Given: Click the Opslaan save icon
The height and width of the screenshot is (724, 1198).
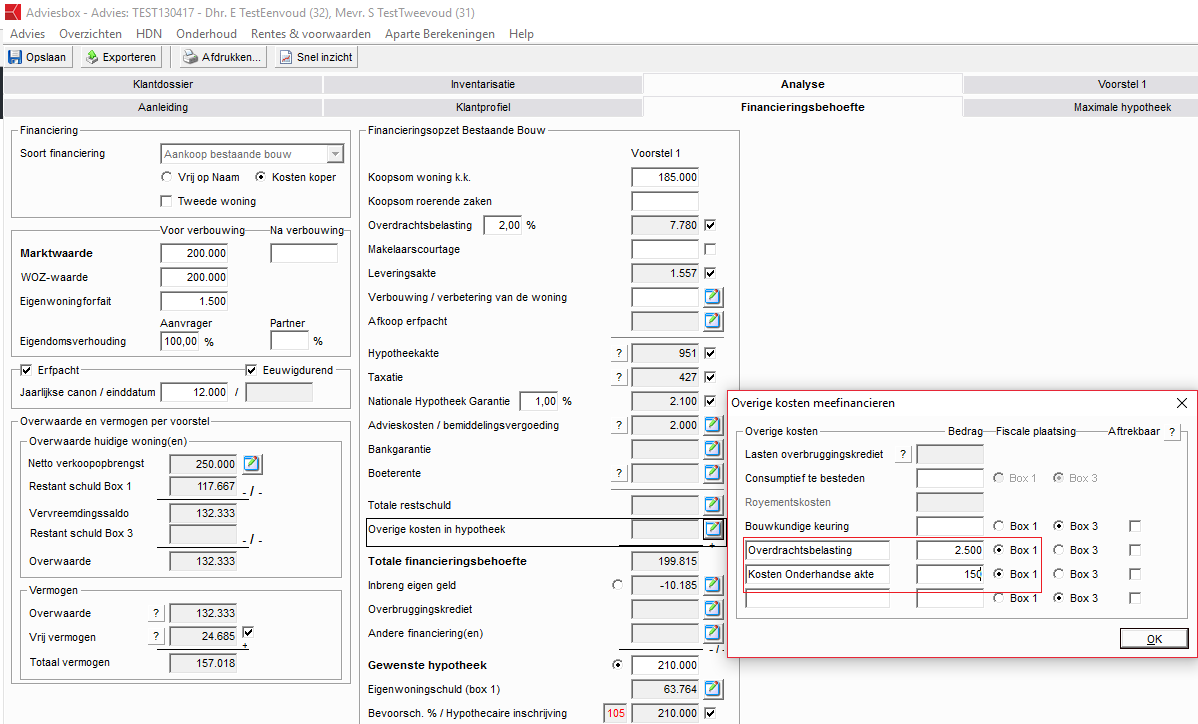Looking at the screenshot, I should pos(15,57).
